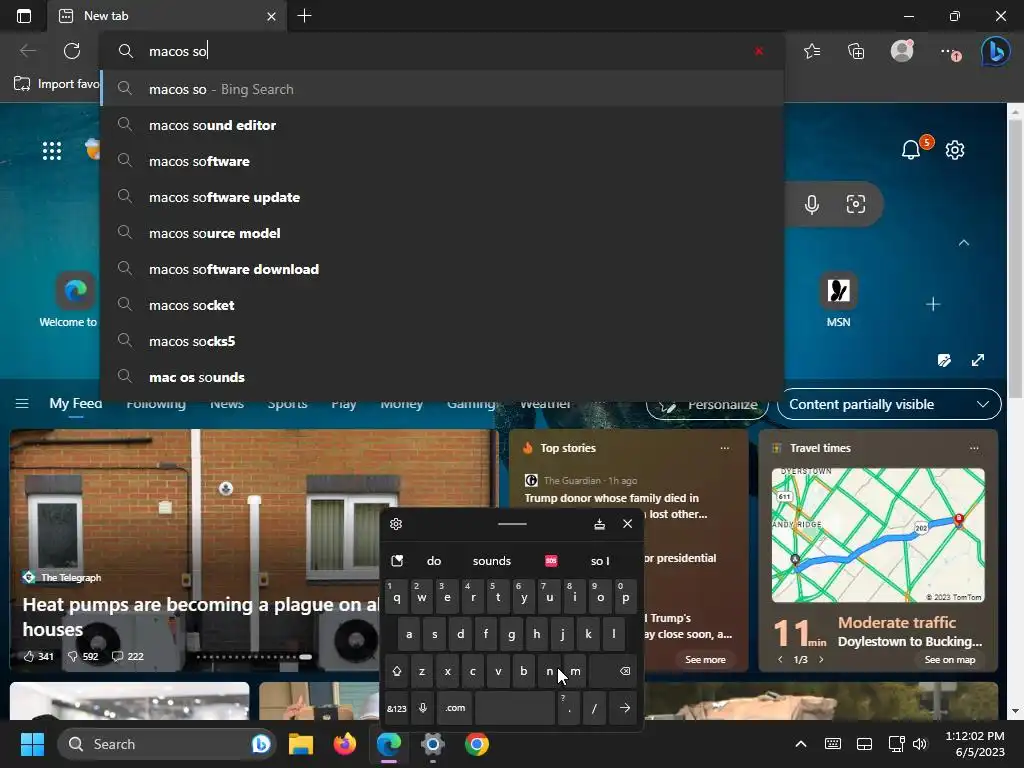Switch to the My Feed tab
1024x768 pixels.
76,404
